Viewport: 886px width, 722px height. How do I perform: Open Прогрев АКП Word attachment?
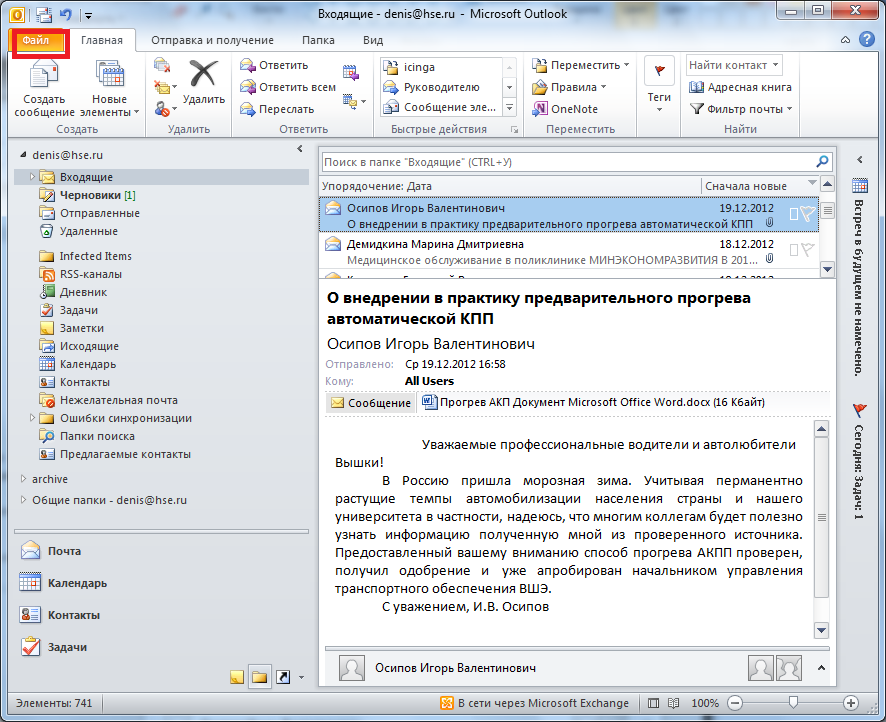(593, 402)
